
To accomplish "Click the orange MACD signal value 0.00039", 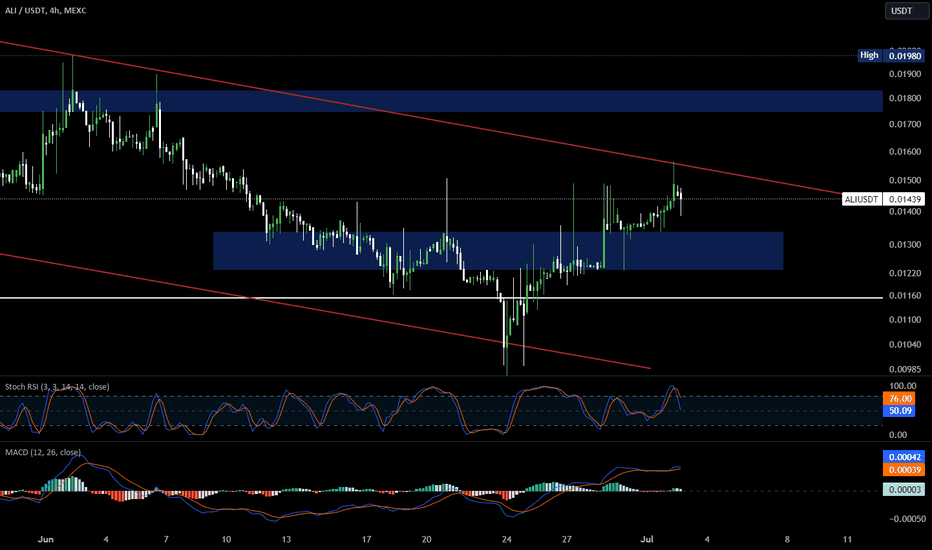I will pyautogui.click(x=905, y=470).
